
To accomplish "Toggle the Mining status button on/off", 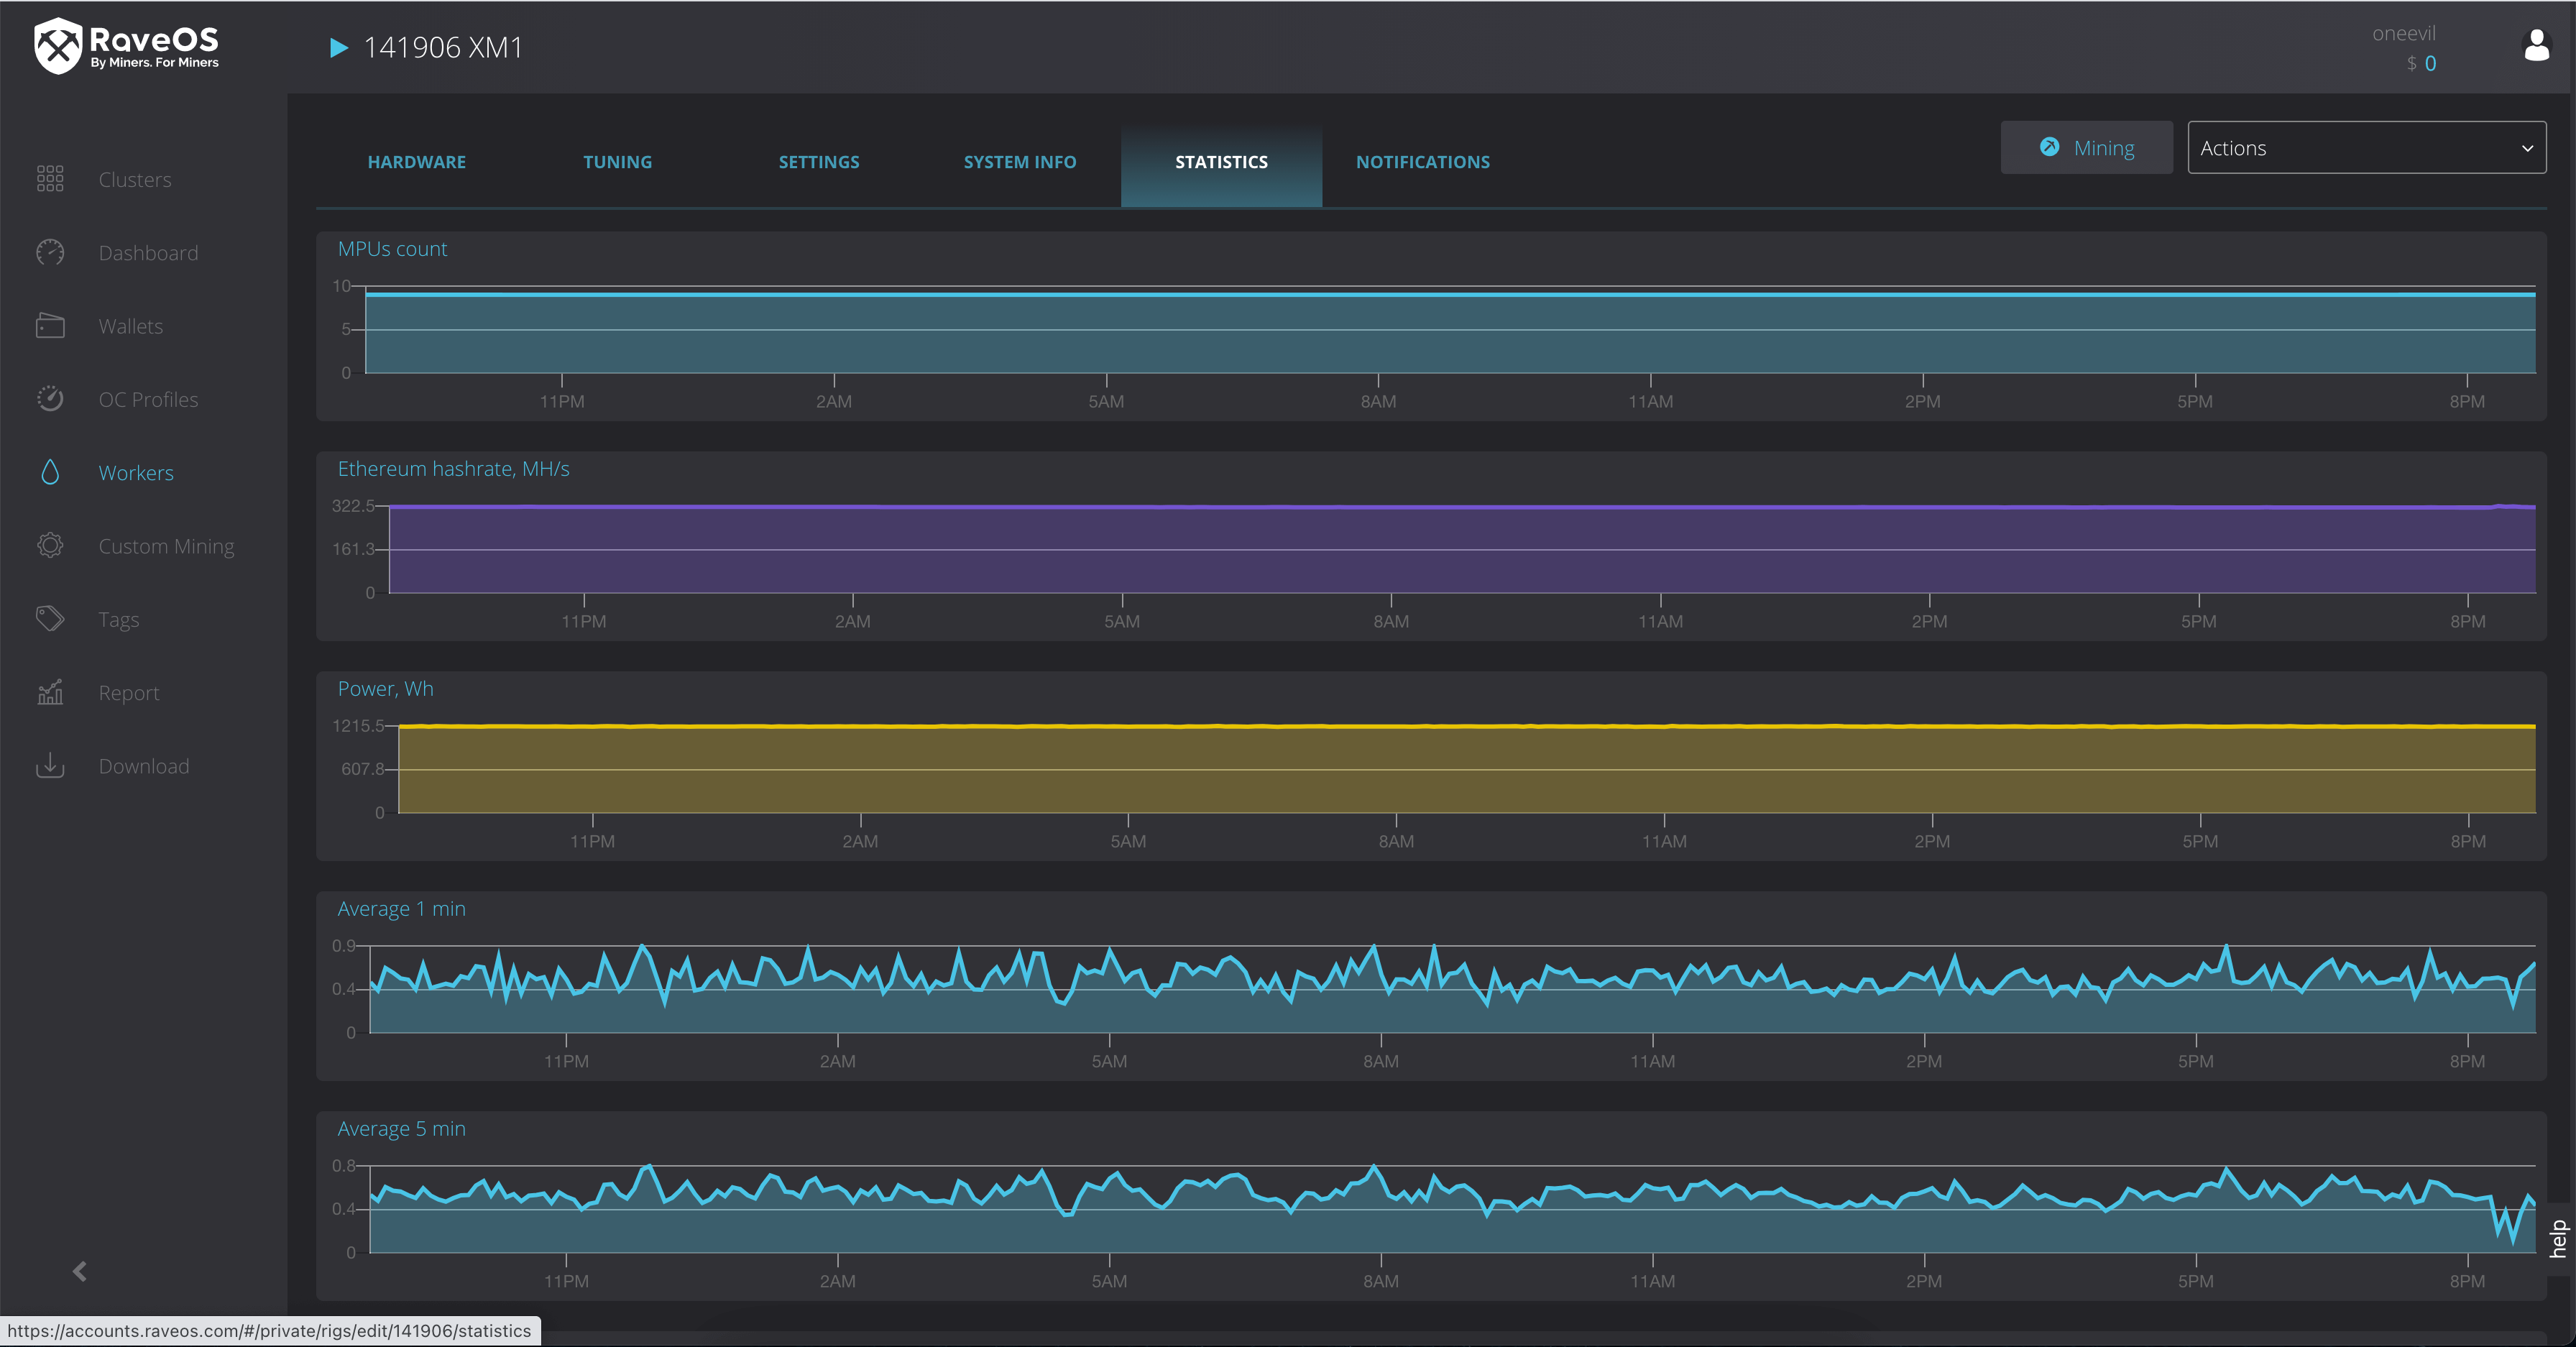I will [2084, 147].
